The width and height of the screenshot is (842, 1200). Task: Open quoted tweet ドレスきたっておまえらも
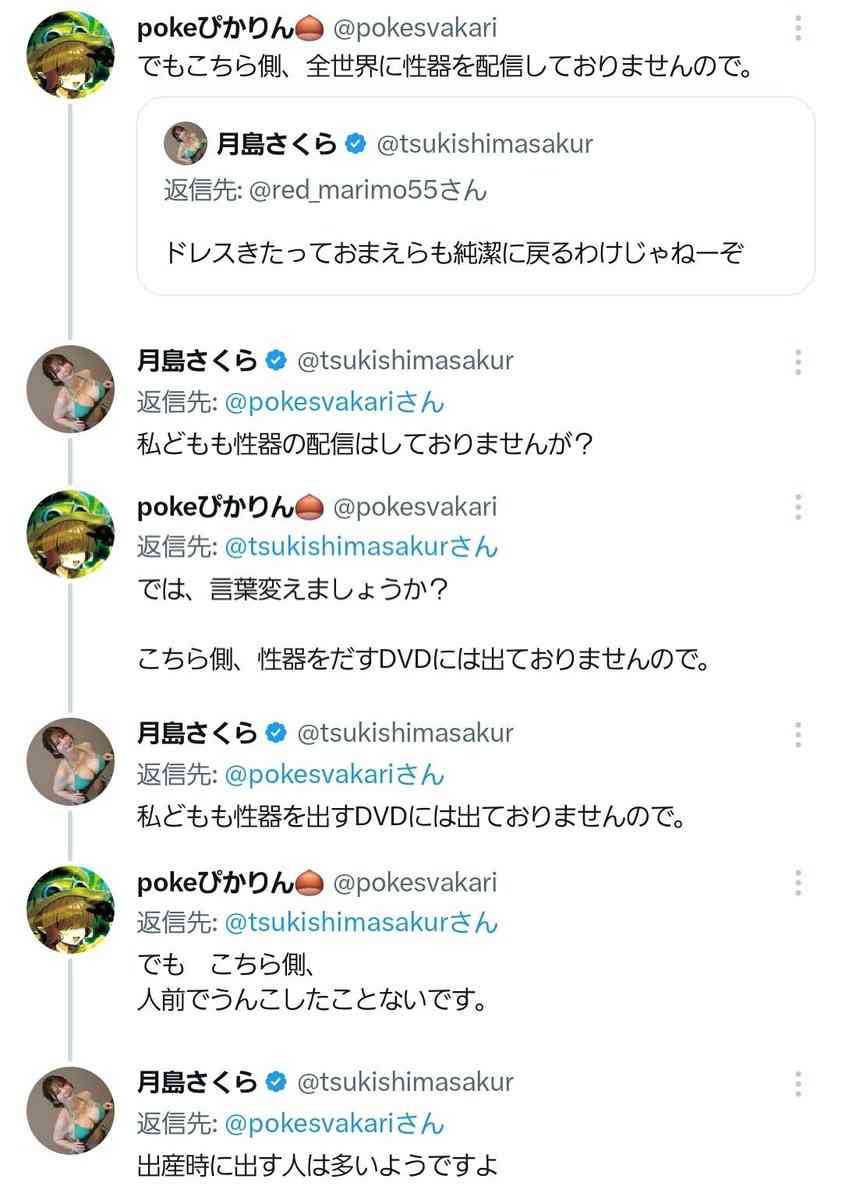(475, 196)
